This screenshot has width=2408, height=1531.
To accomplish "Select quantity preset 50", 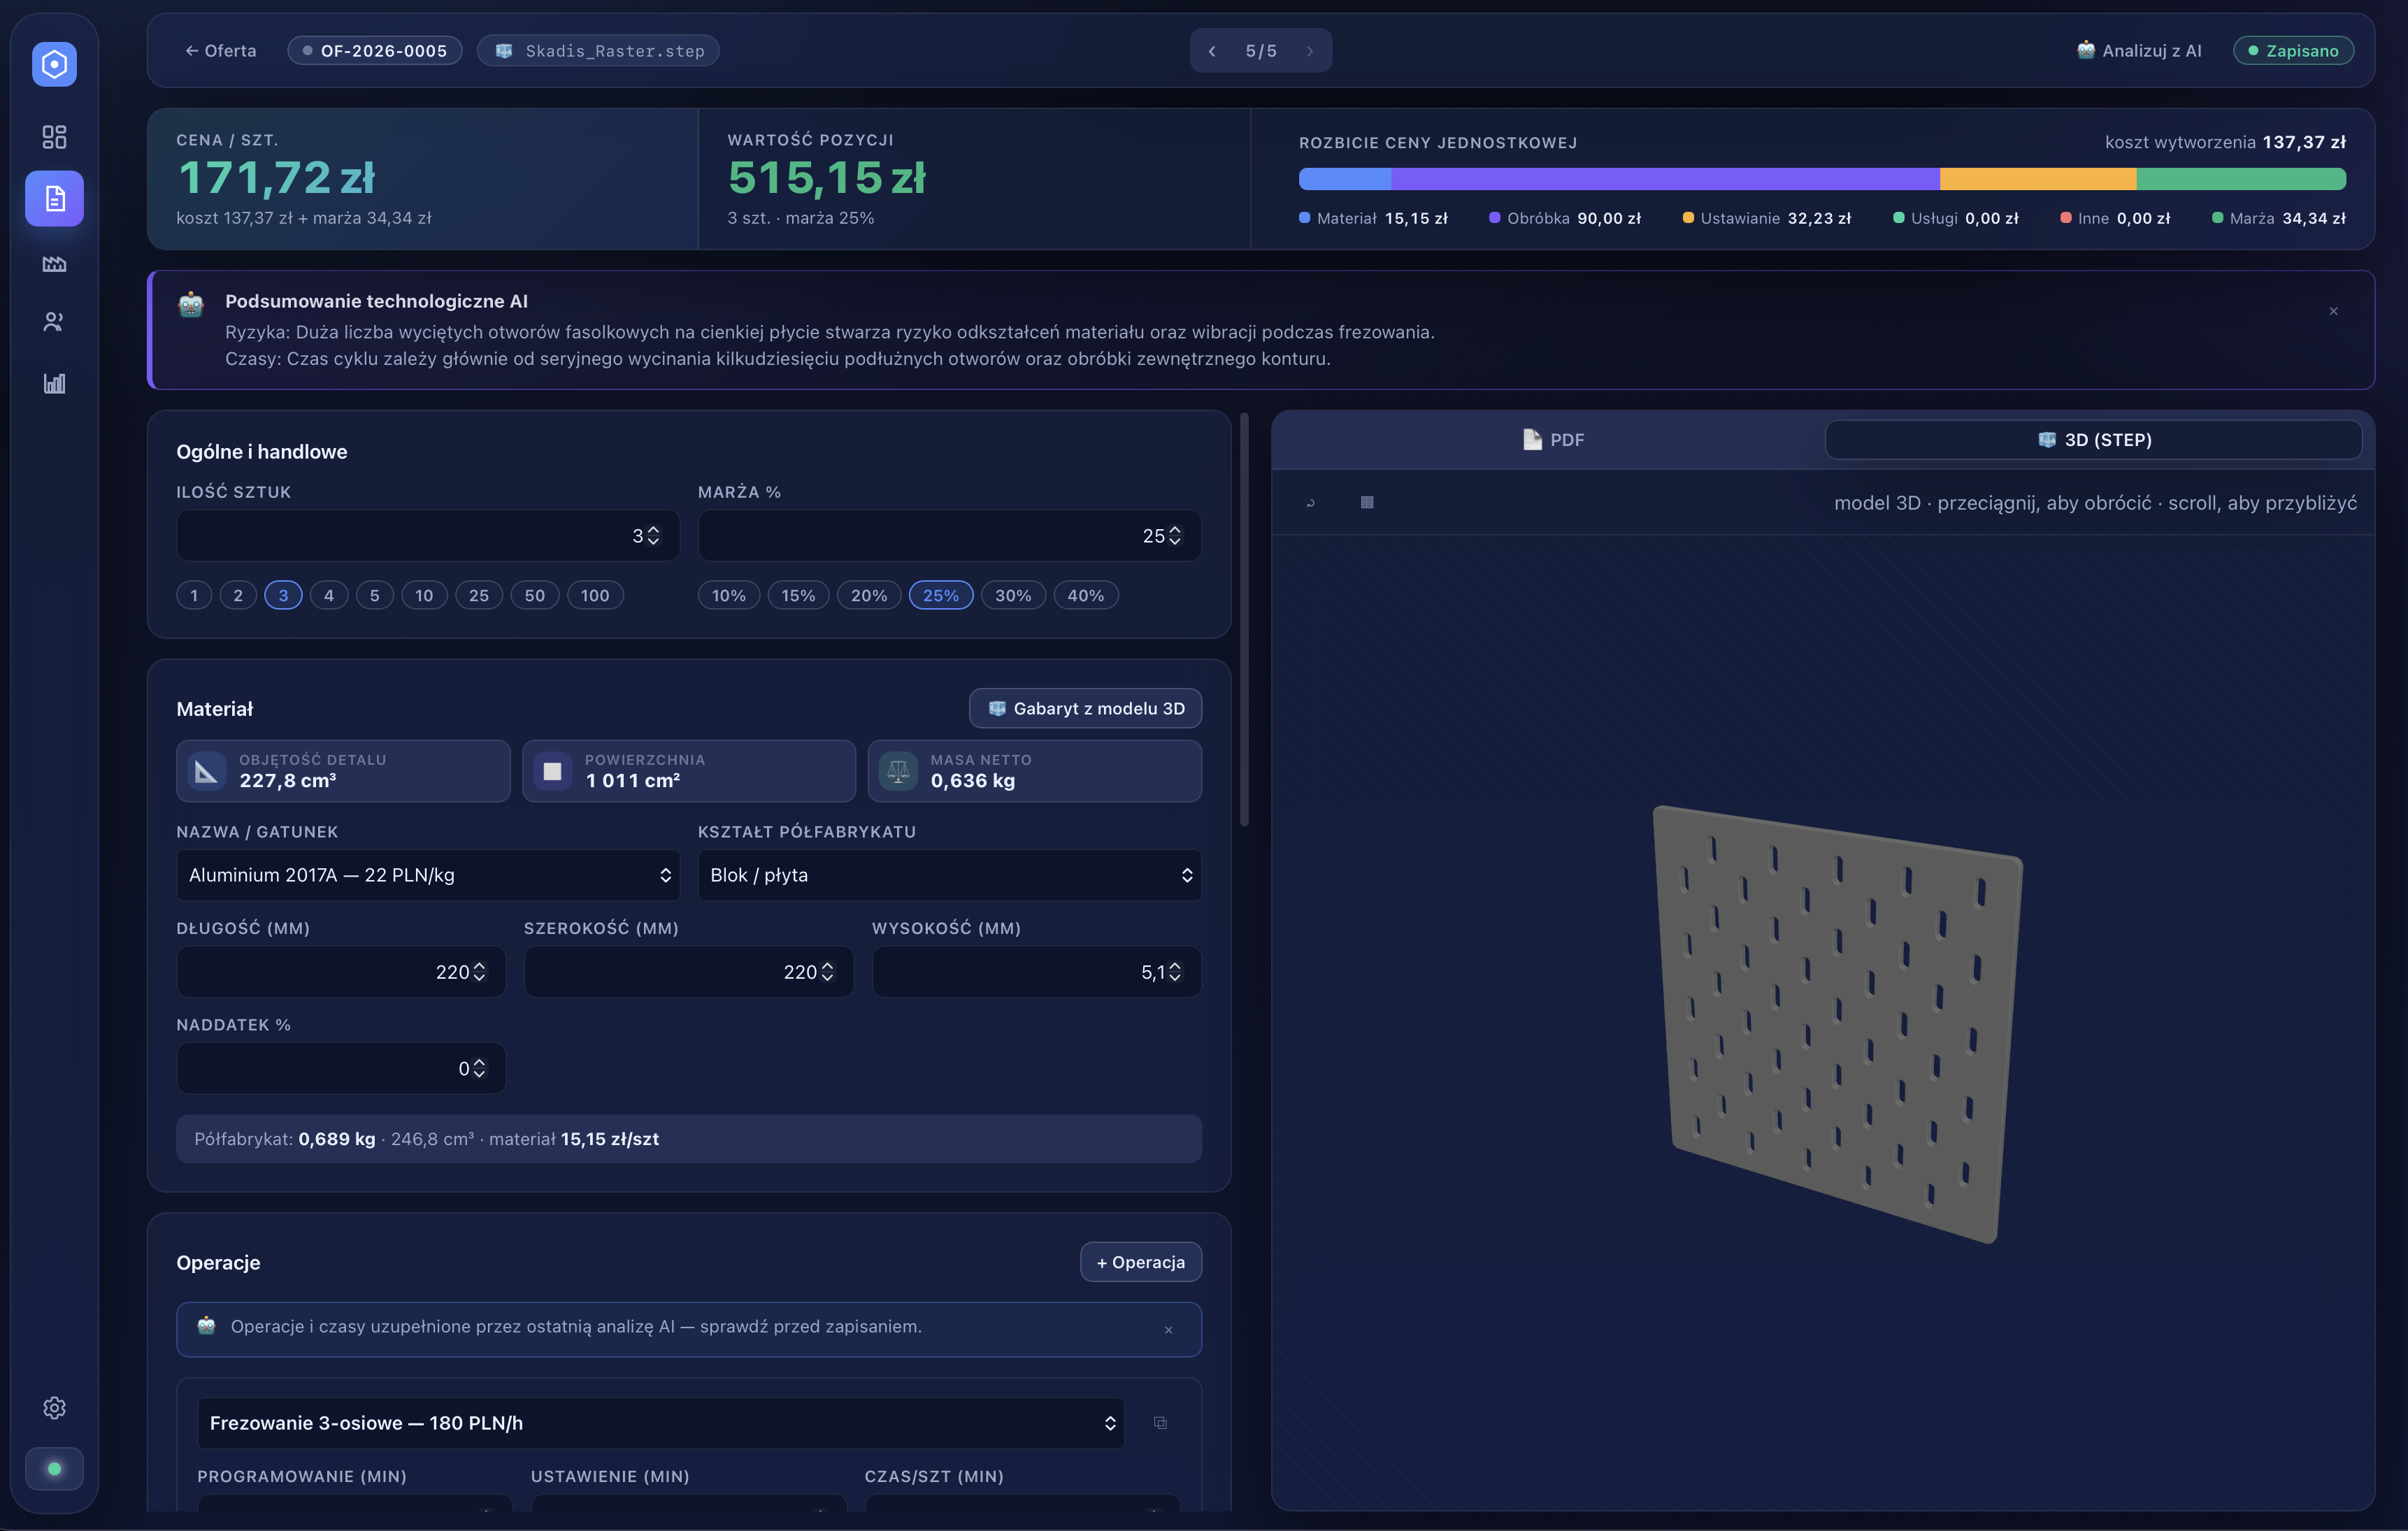I will [x=535, y=595].
